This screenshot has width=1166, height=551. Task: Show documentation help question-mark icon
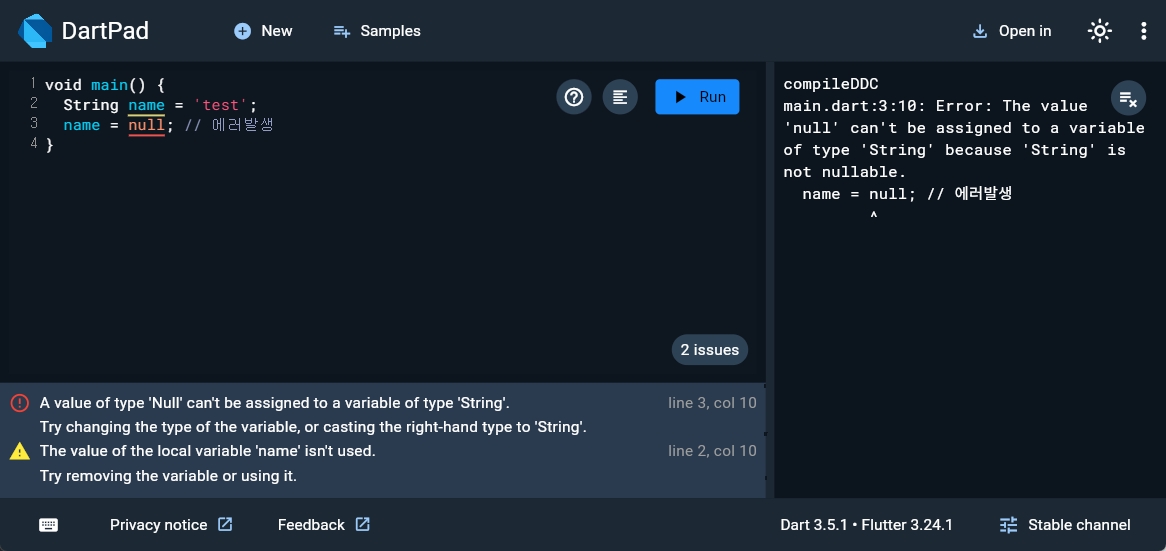coord(574,97)
